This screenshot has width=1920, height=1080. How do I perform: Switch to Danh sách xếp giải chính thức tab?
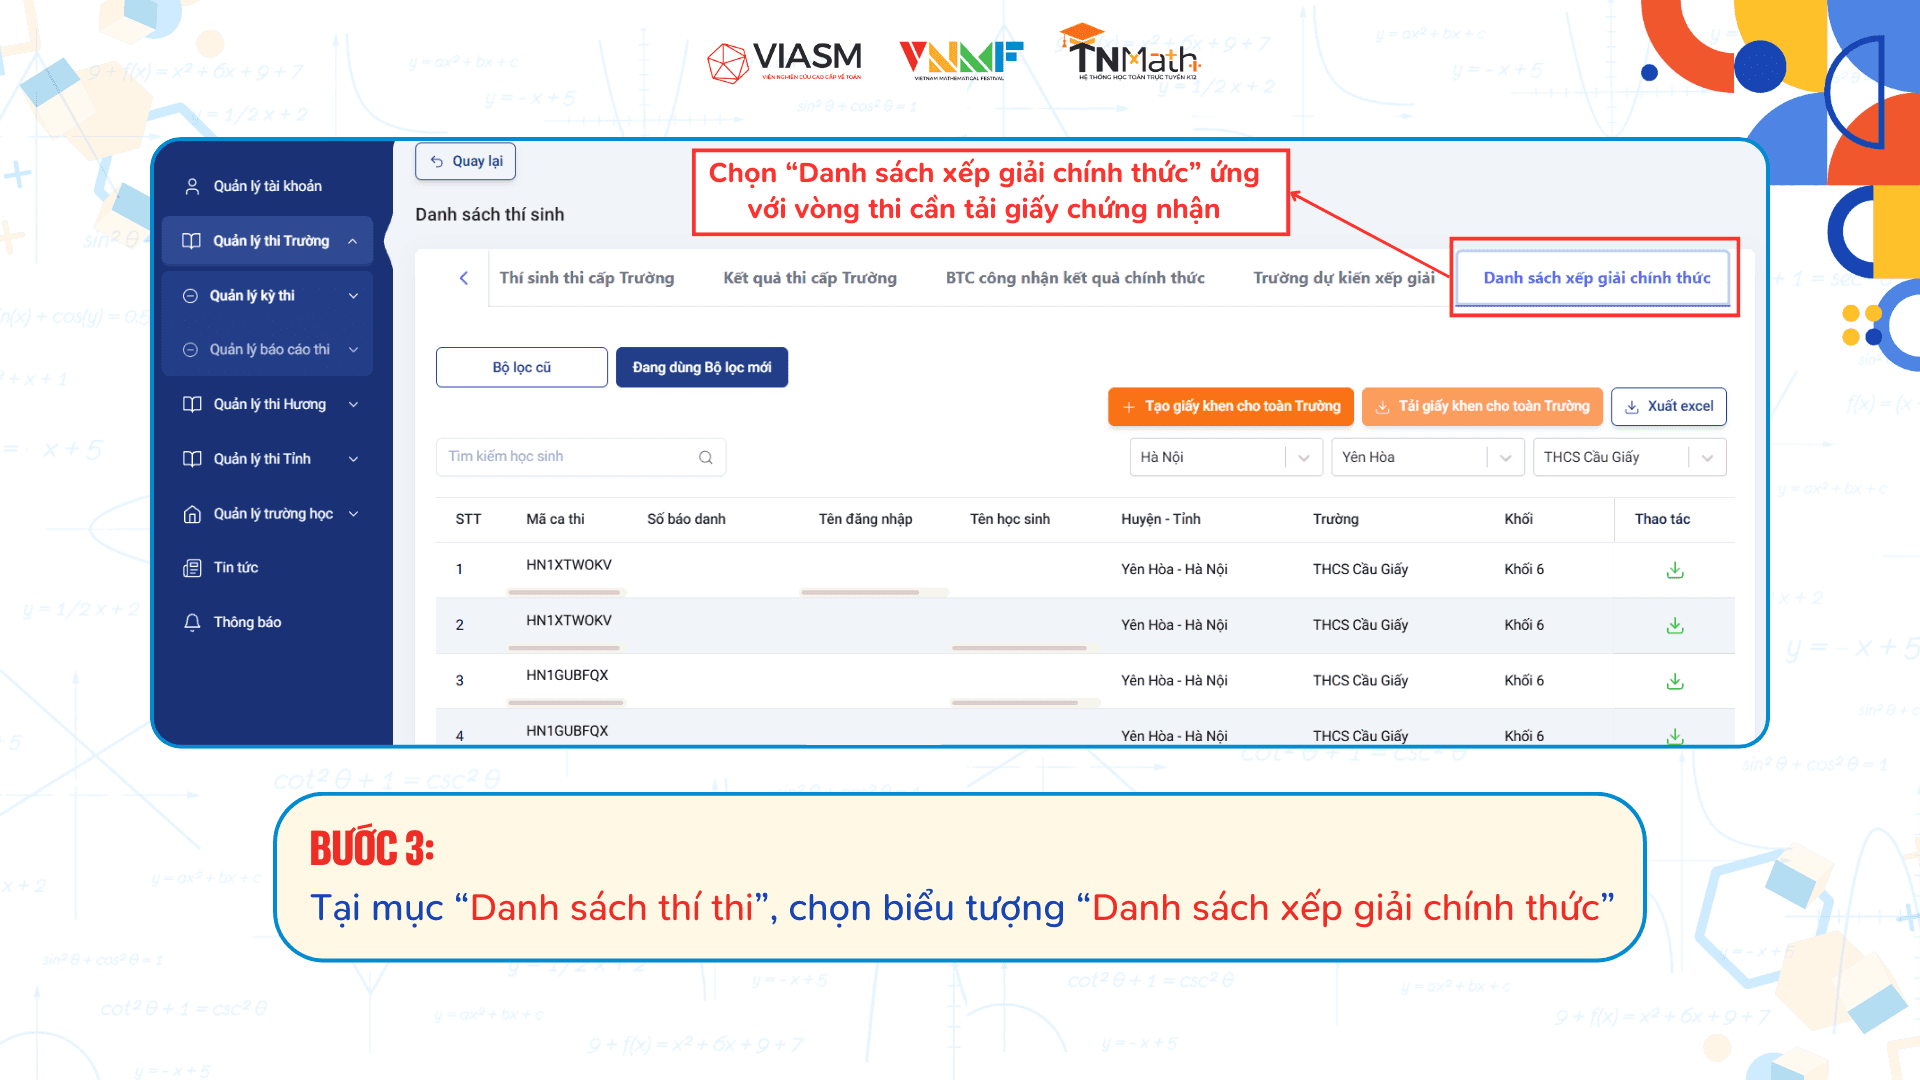tap(1596, 278)
